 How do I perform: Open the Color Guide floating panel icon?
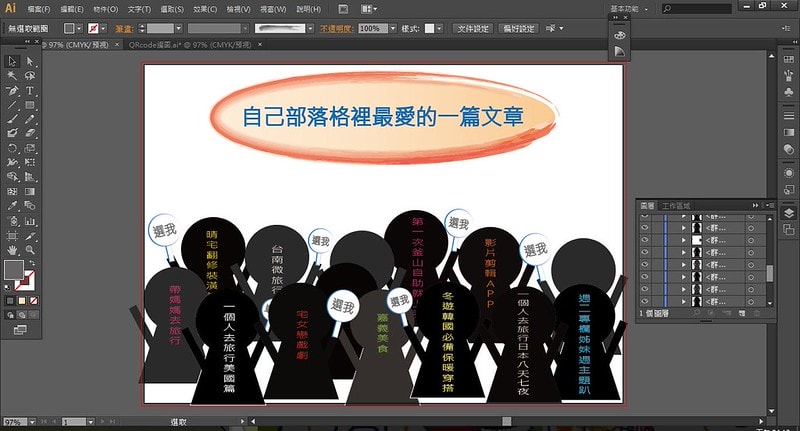tap(619, 52)
